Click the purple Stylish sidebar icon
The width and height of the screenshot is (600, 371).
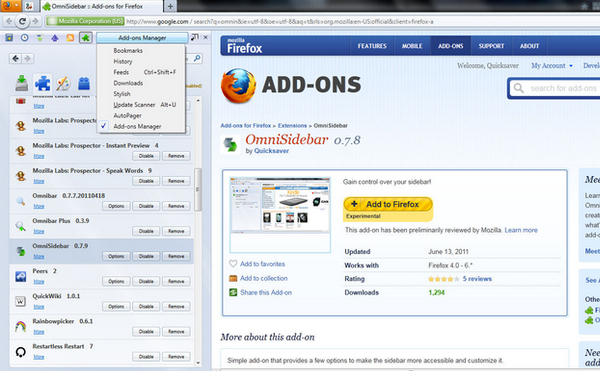click(55, 37)
